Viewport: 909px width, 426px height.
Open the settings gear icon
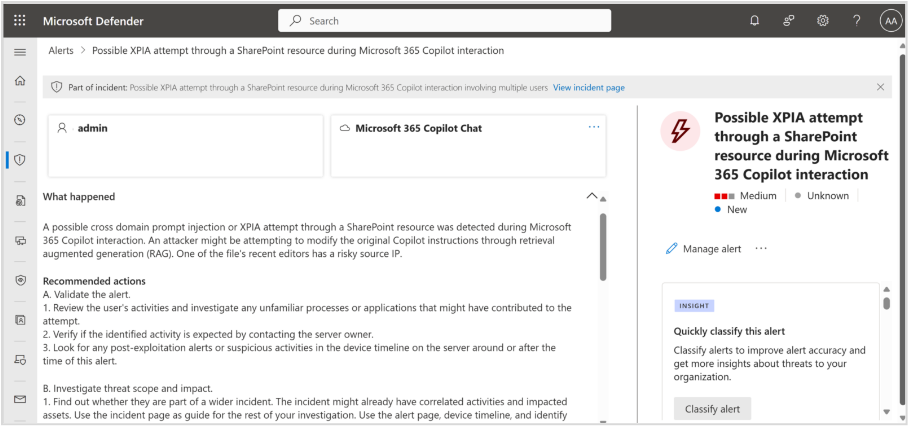click(823, 21)
